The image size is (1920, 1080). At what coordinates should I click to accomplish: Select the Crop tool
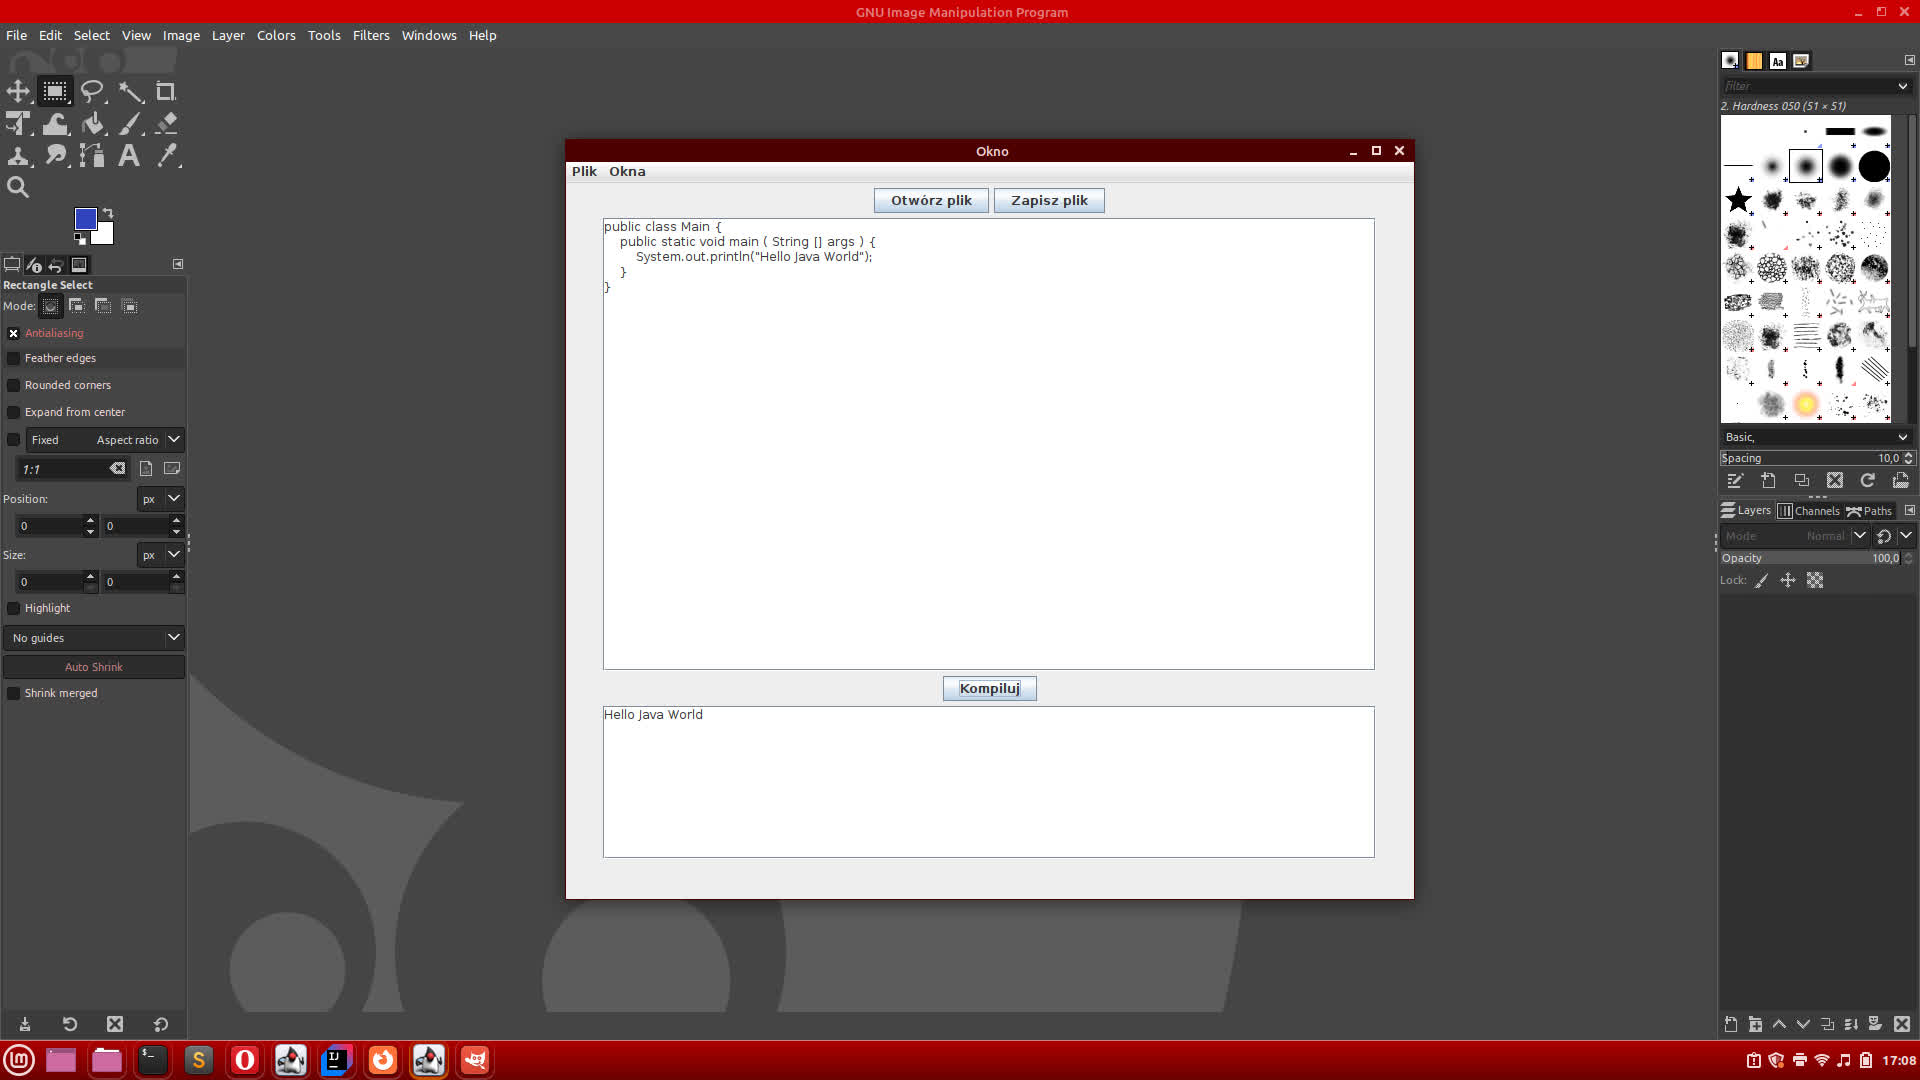tap(166, 92)
